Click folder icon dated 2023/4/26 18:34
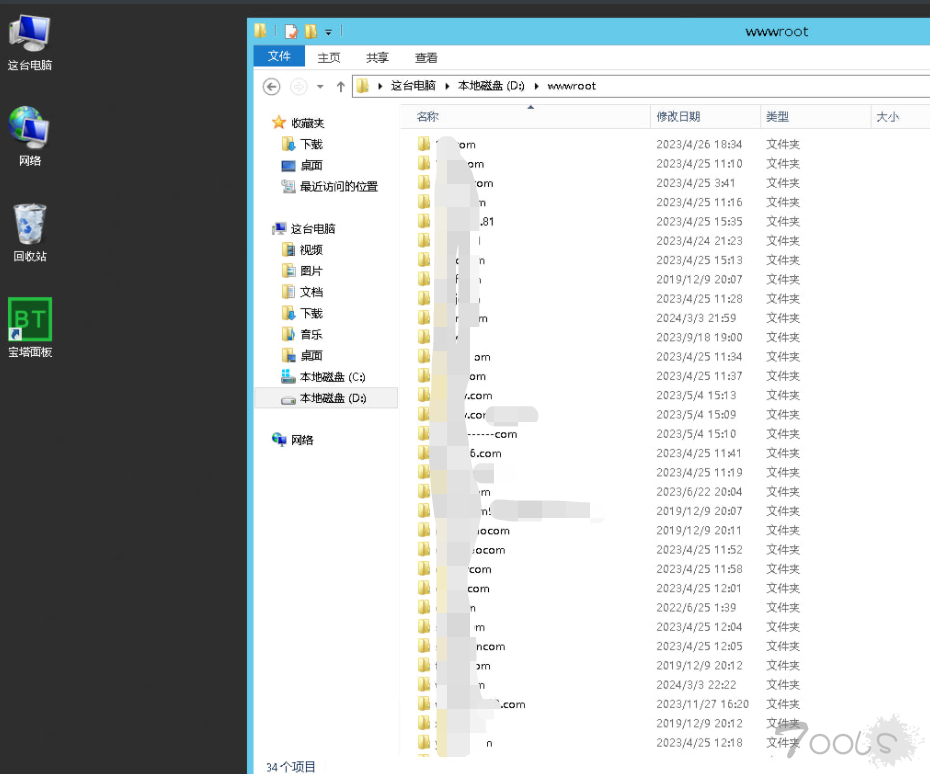The height and width of the screenshot is (774, 930). tap(423, 144)
